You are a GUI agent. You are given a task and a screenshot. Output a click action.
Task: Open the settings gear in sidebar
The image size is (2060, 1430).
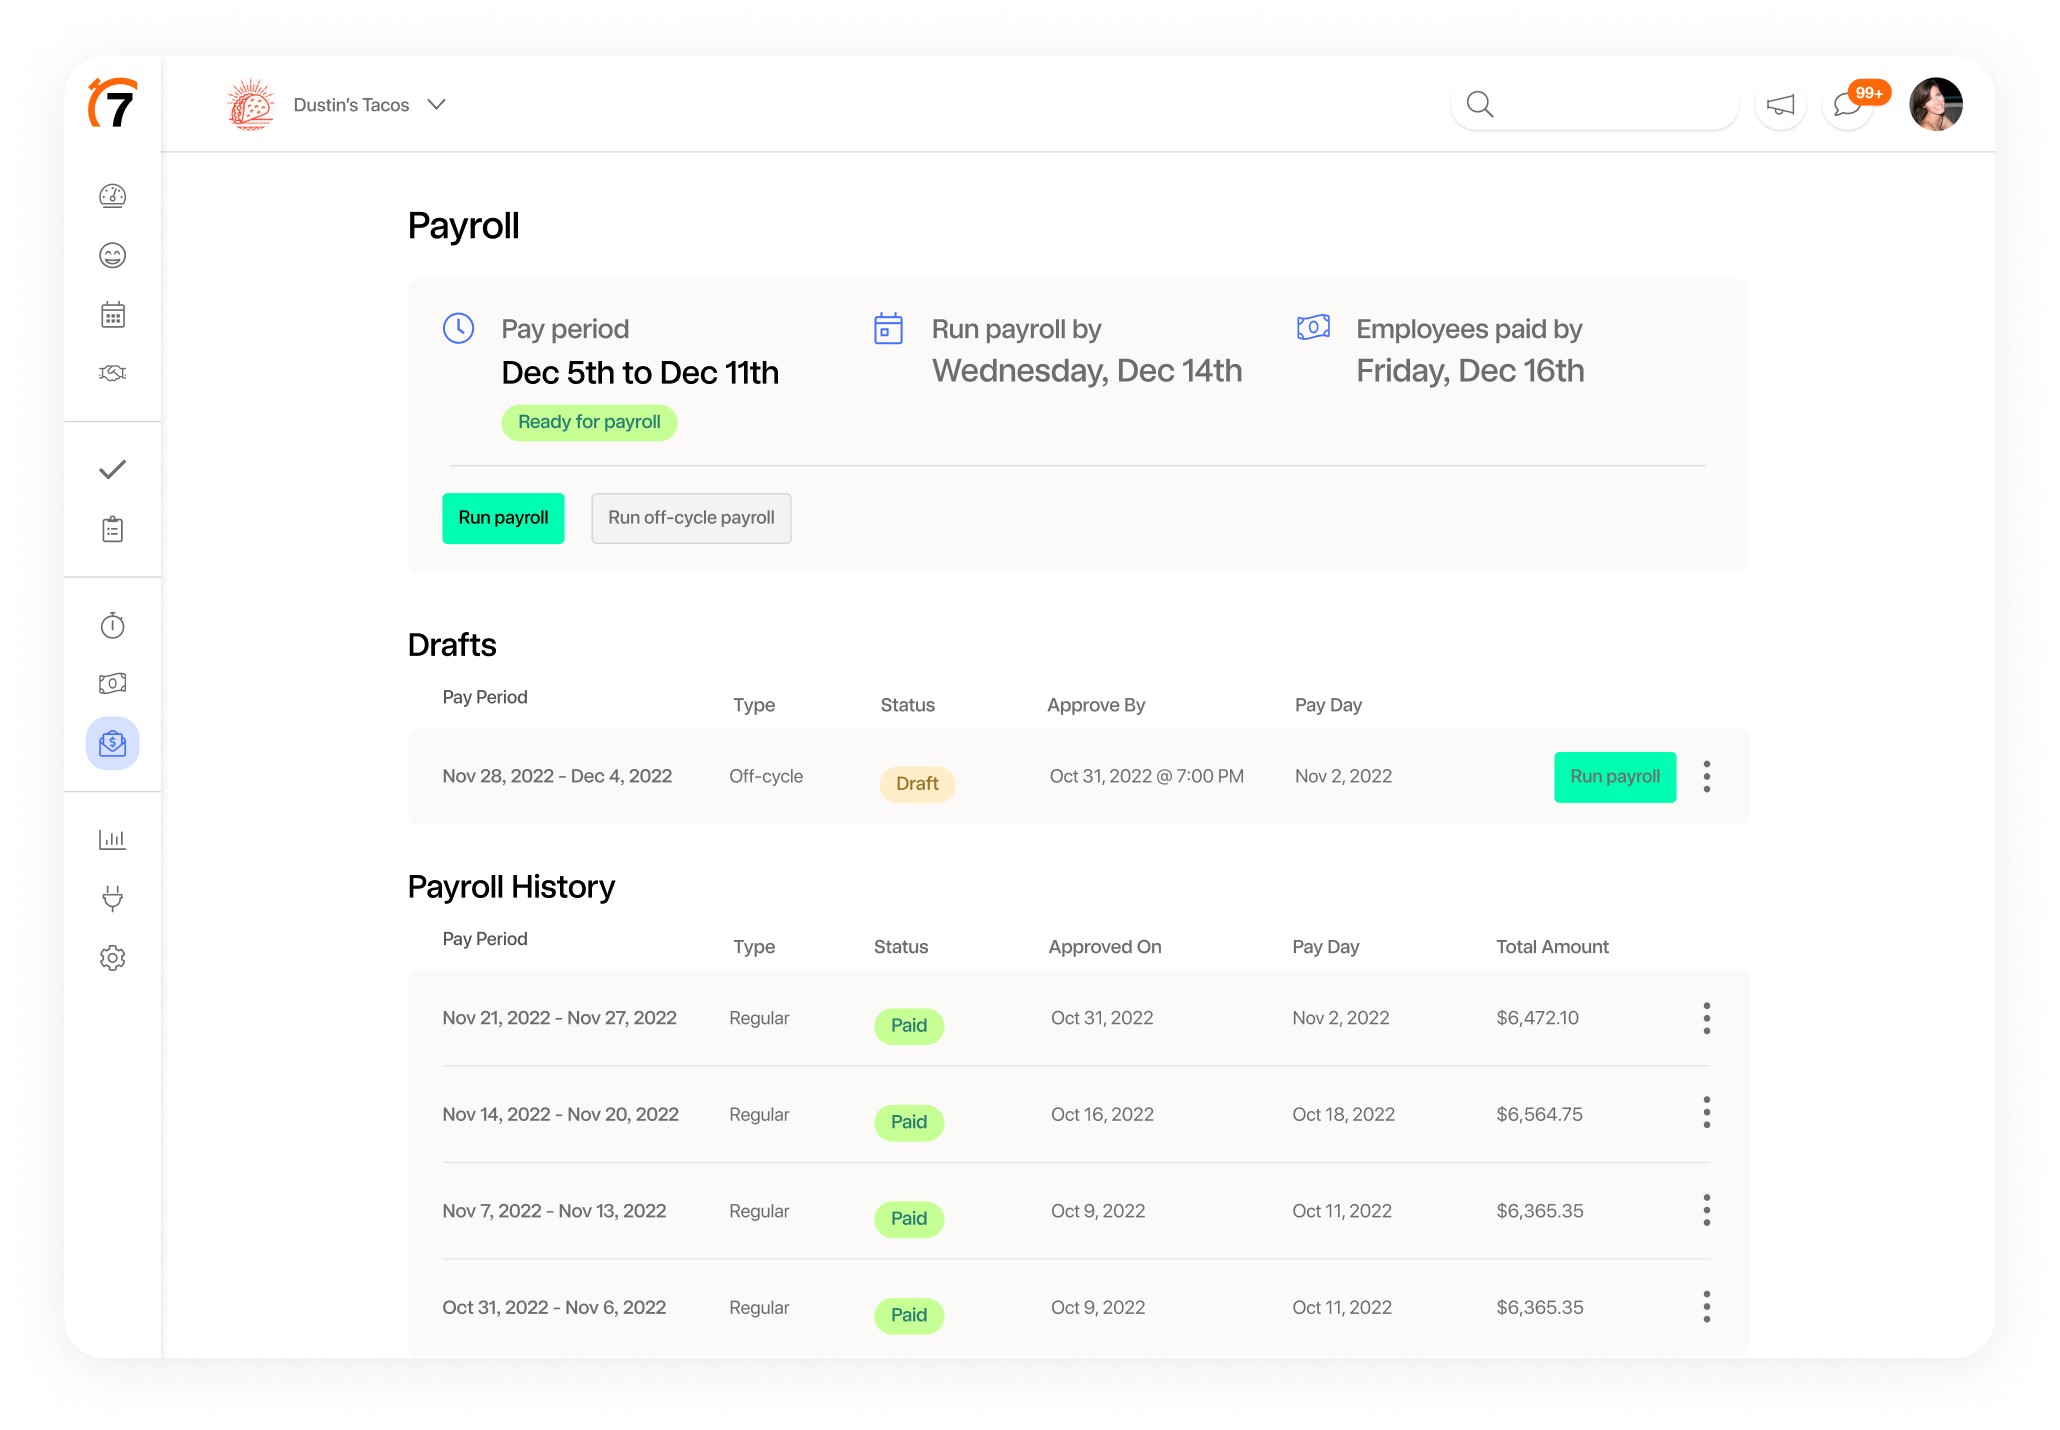(x=112, y=958)
